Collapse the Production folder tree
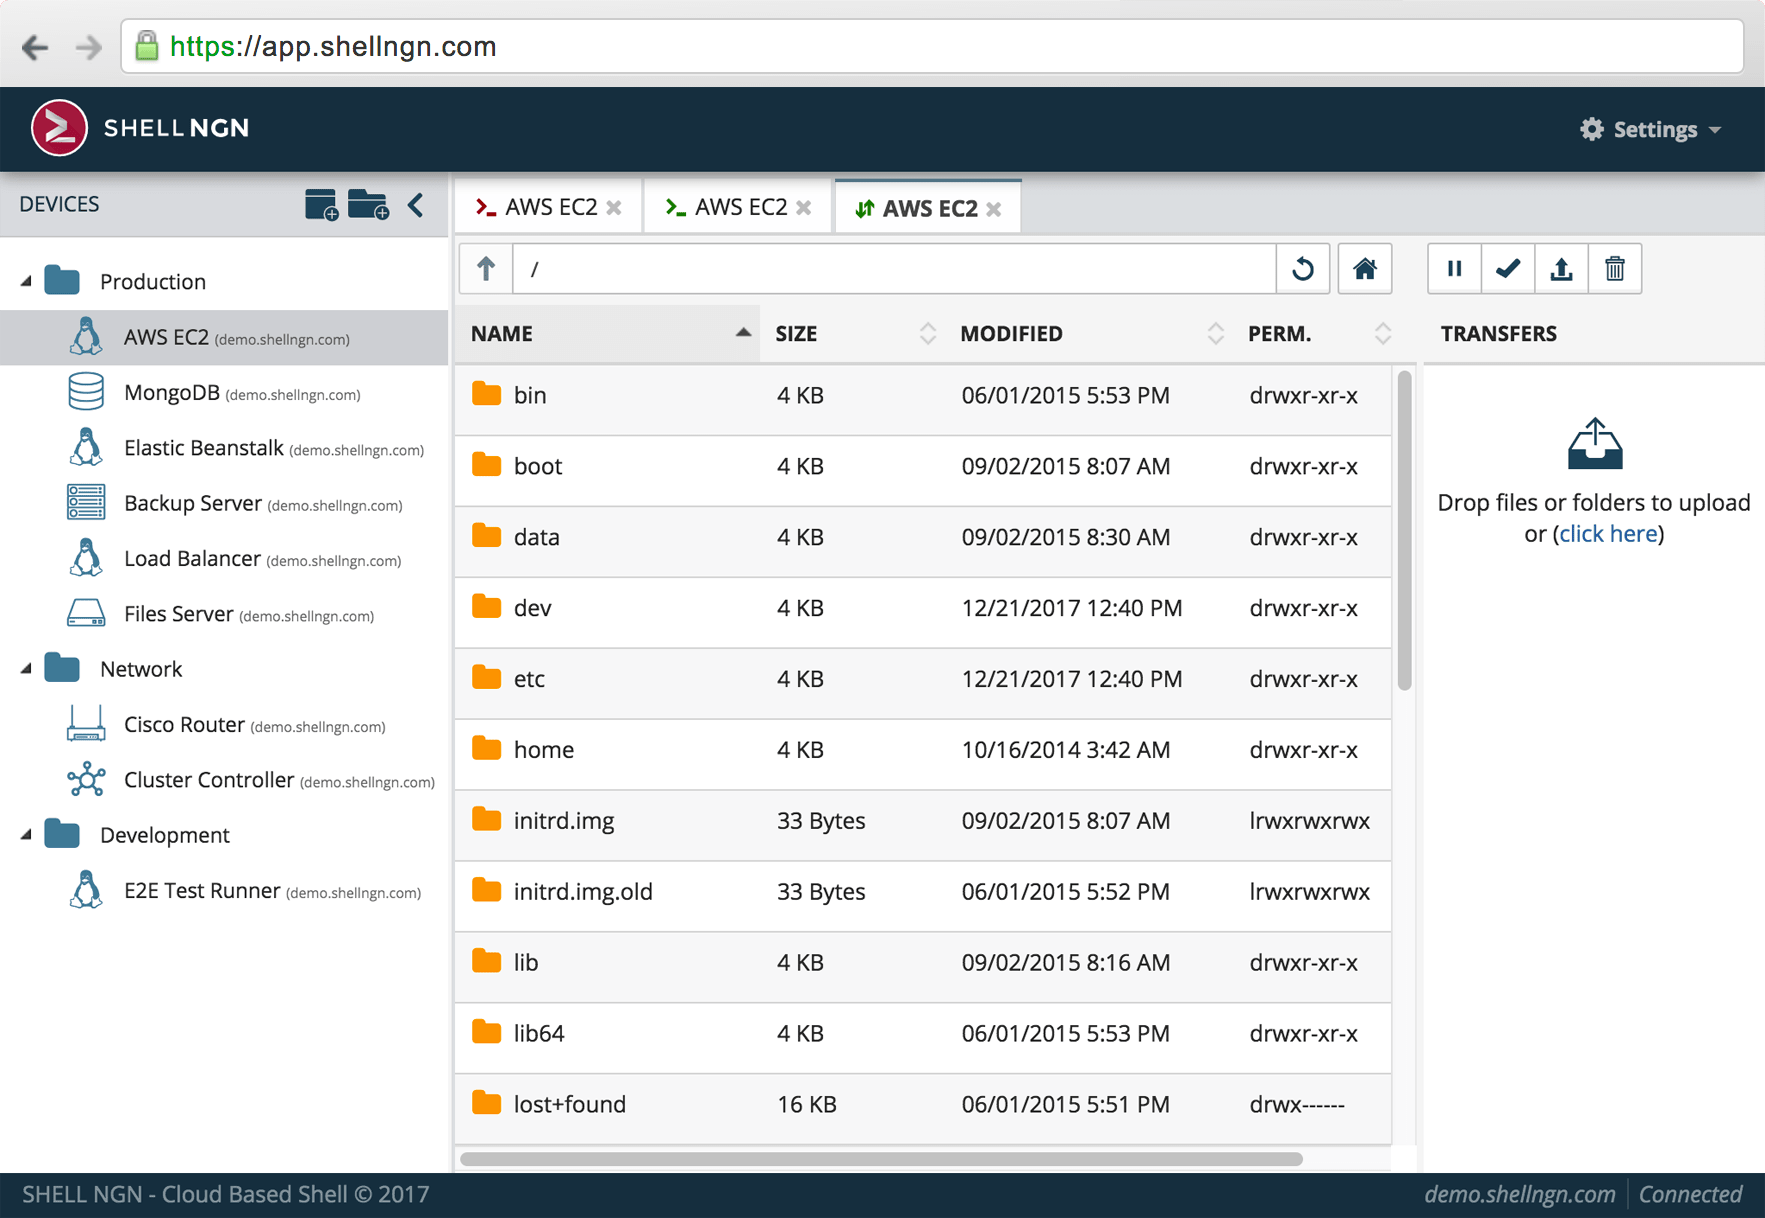The width and height of the screenshot is (1765, 1218). 26,282
